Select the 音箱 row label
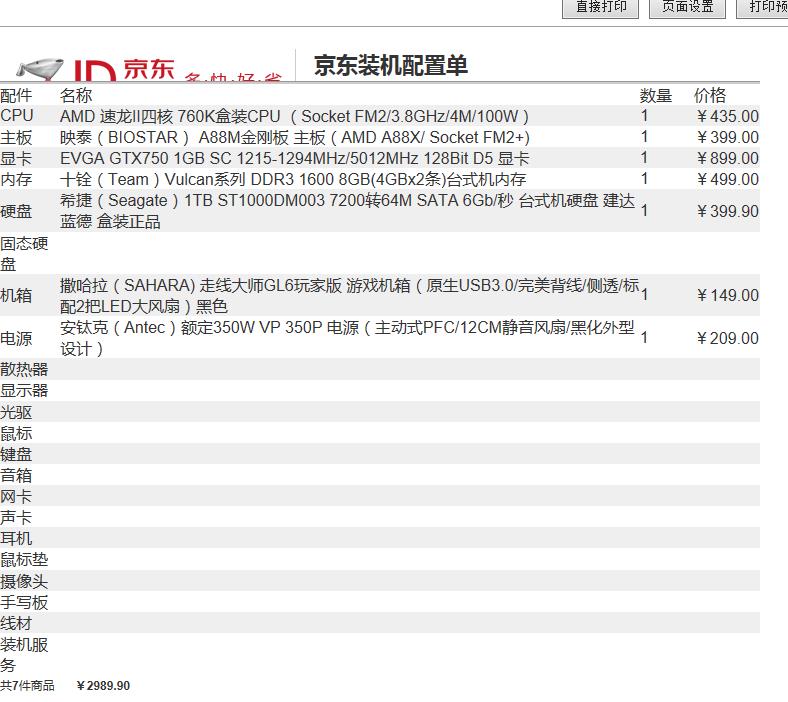788x702 pixels. click(x=16, y=475)
